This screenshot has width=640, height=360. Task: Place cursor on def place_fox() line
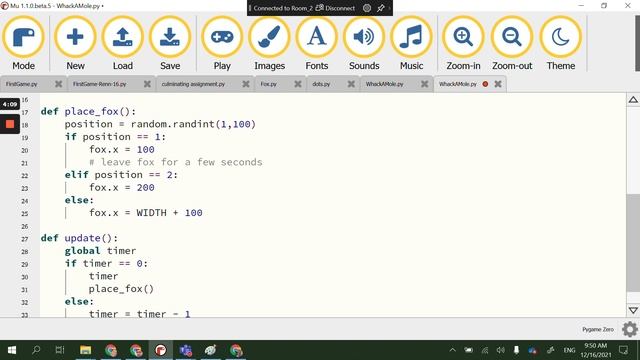pyautogui.click(x=88, y=111)
